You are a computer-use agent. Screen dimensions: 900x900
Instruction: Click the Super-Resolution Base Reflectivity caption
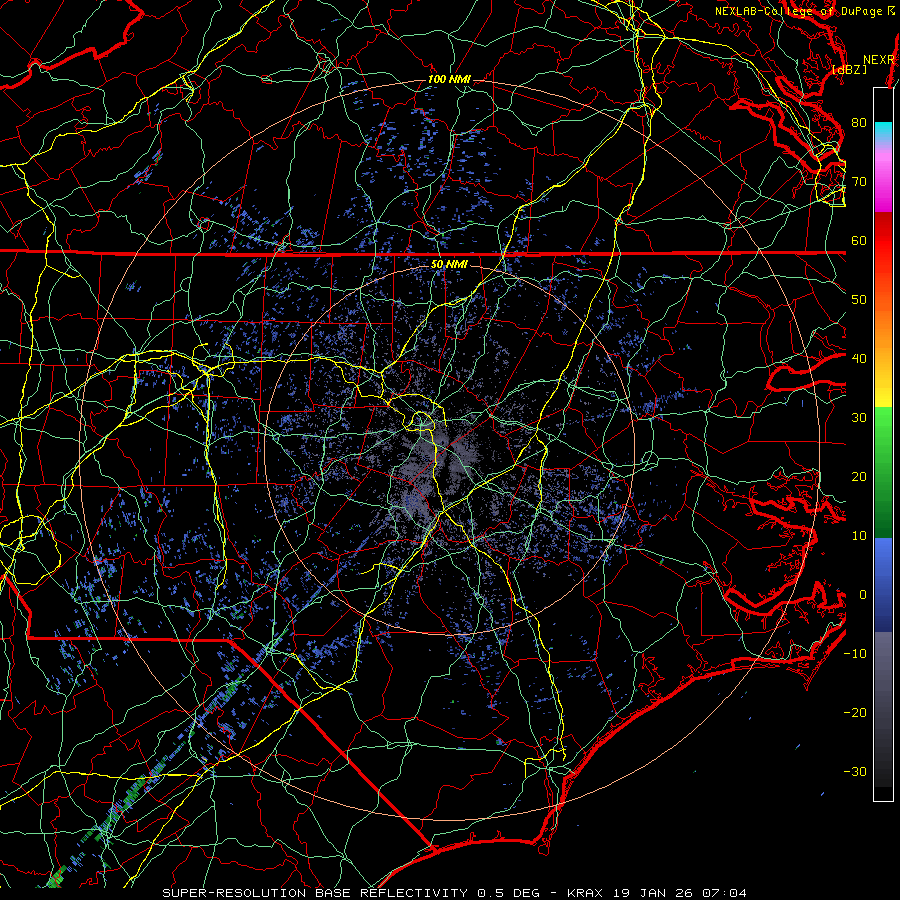(x=315, y=893)
